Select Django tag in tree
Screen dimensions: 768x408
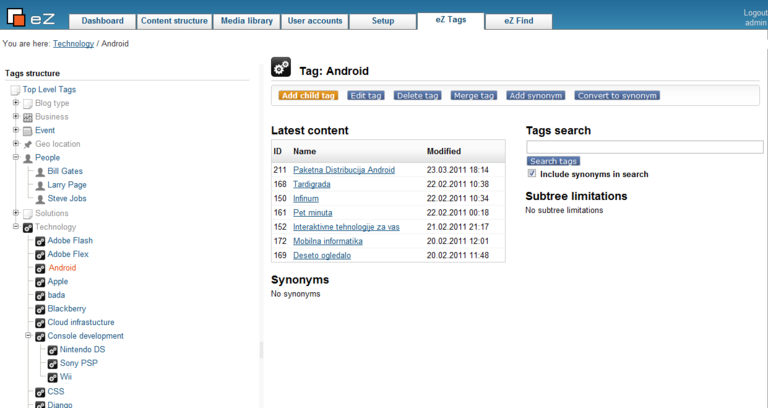click(x=60, y=405)
